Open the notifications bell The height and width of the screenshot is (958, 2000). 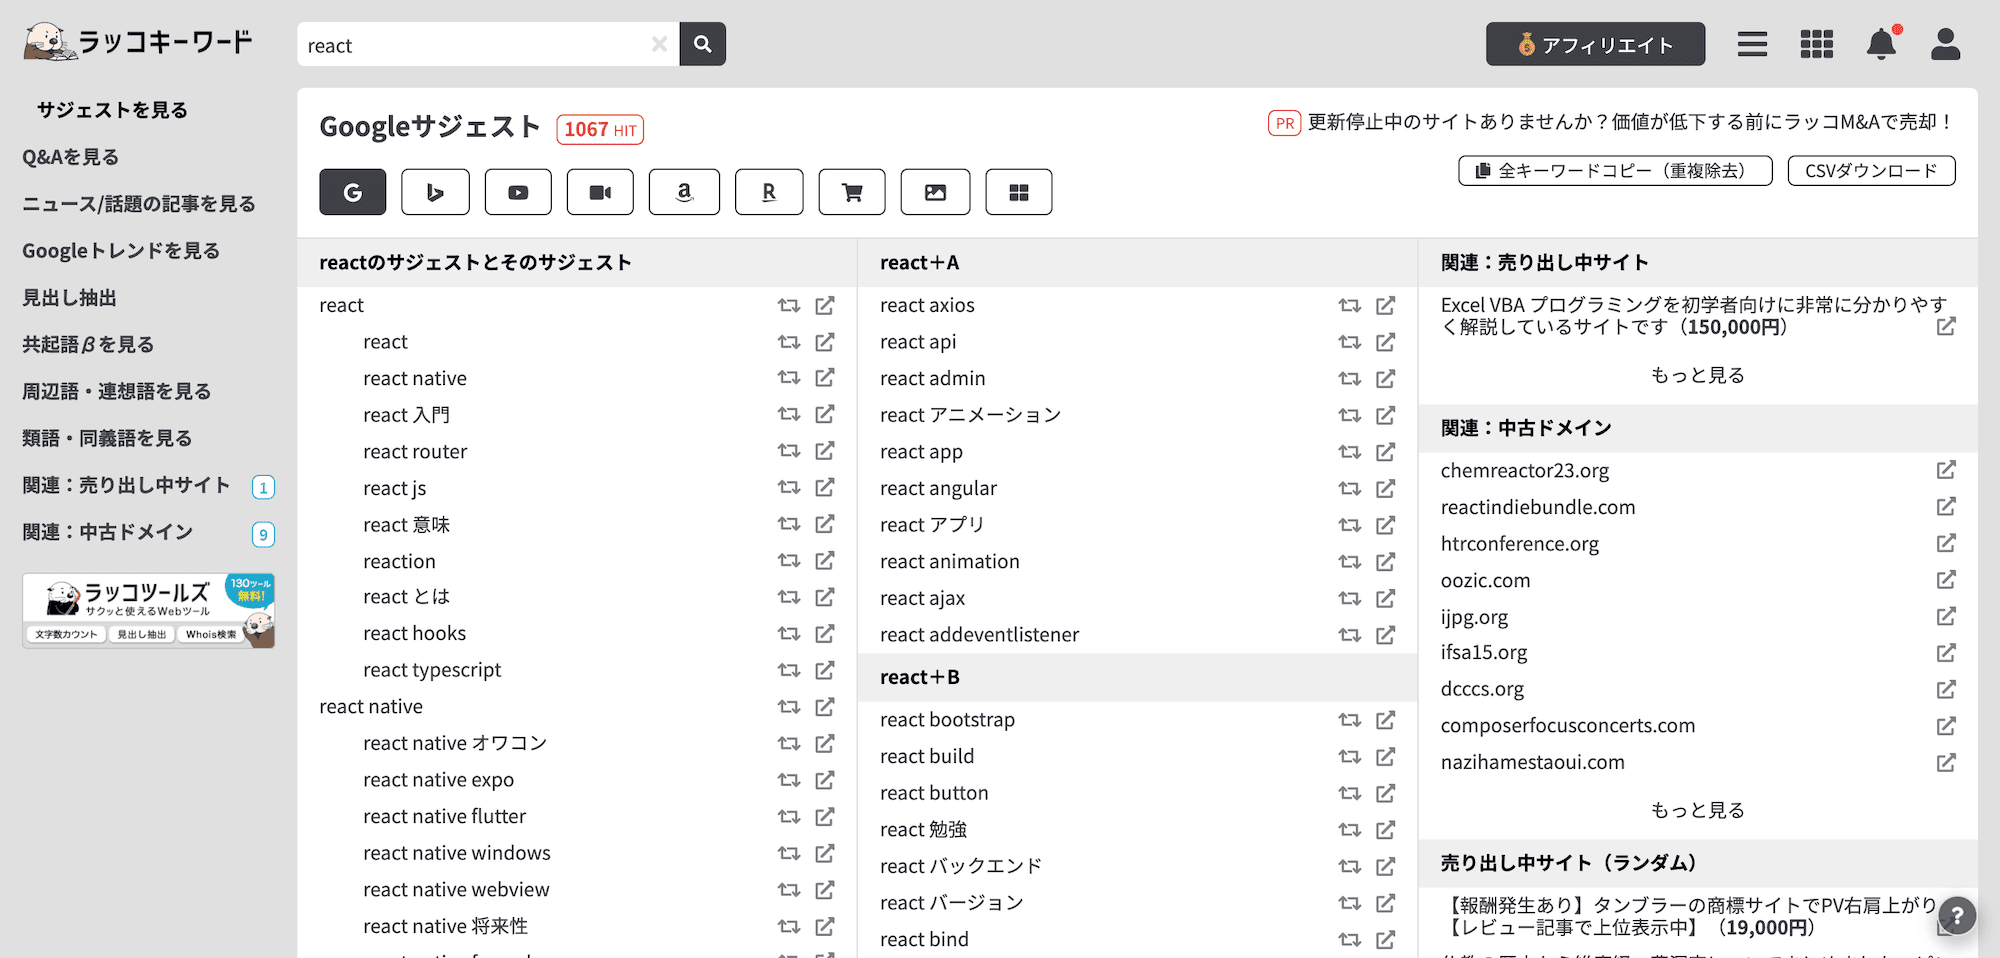(x=1881, y=44)
